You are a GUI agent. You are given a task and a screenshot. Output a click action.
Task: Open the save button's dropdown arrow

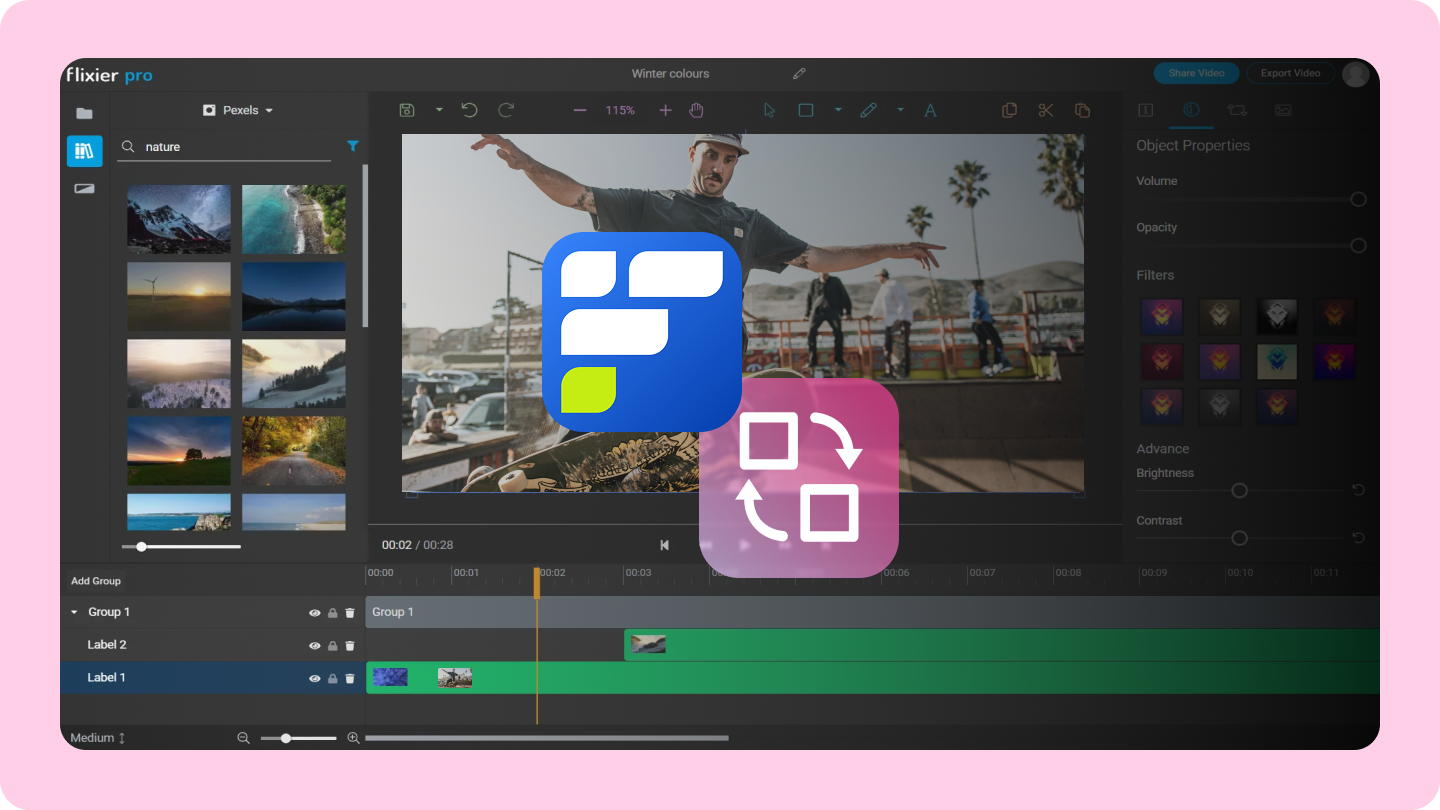pyautogui.click(x=438, y=110)
